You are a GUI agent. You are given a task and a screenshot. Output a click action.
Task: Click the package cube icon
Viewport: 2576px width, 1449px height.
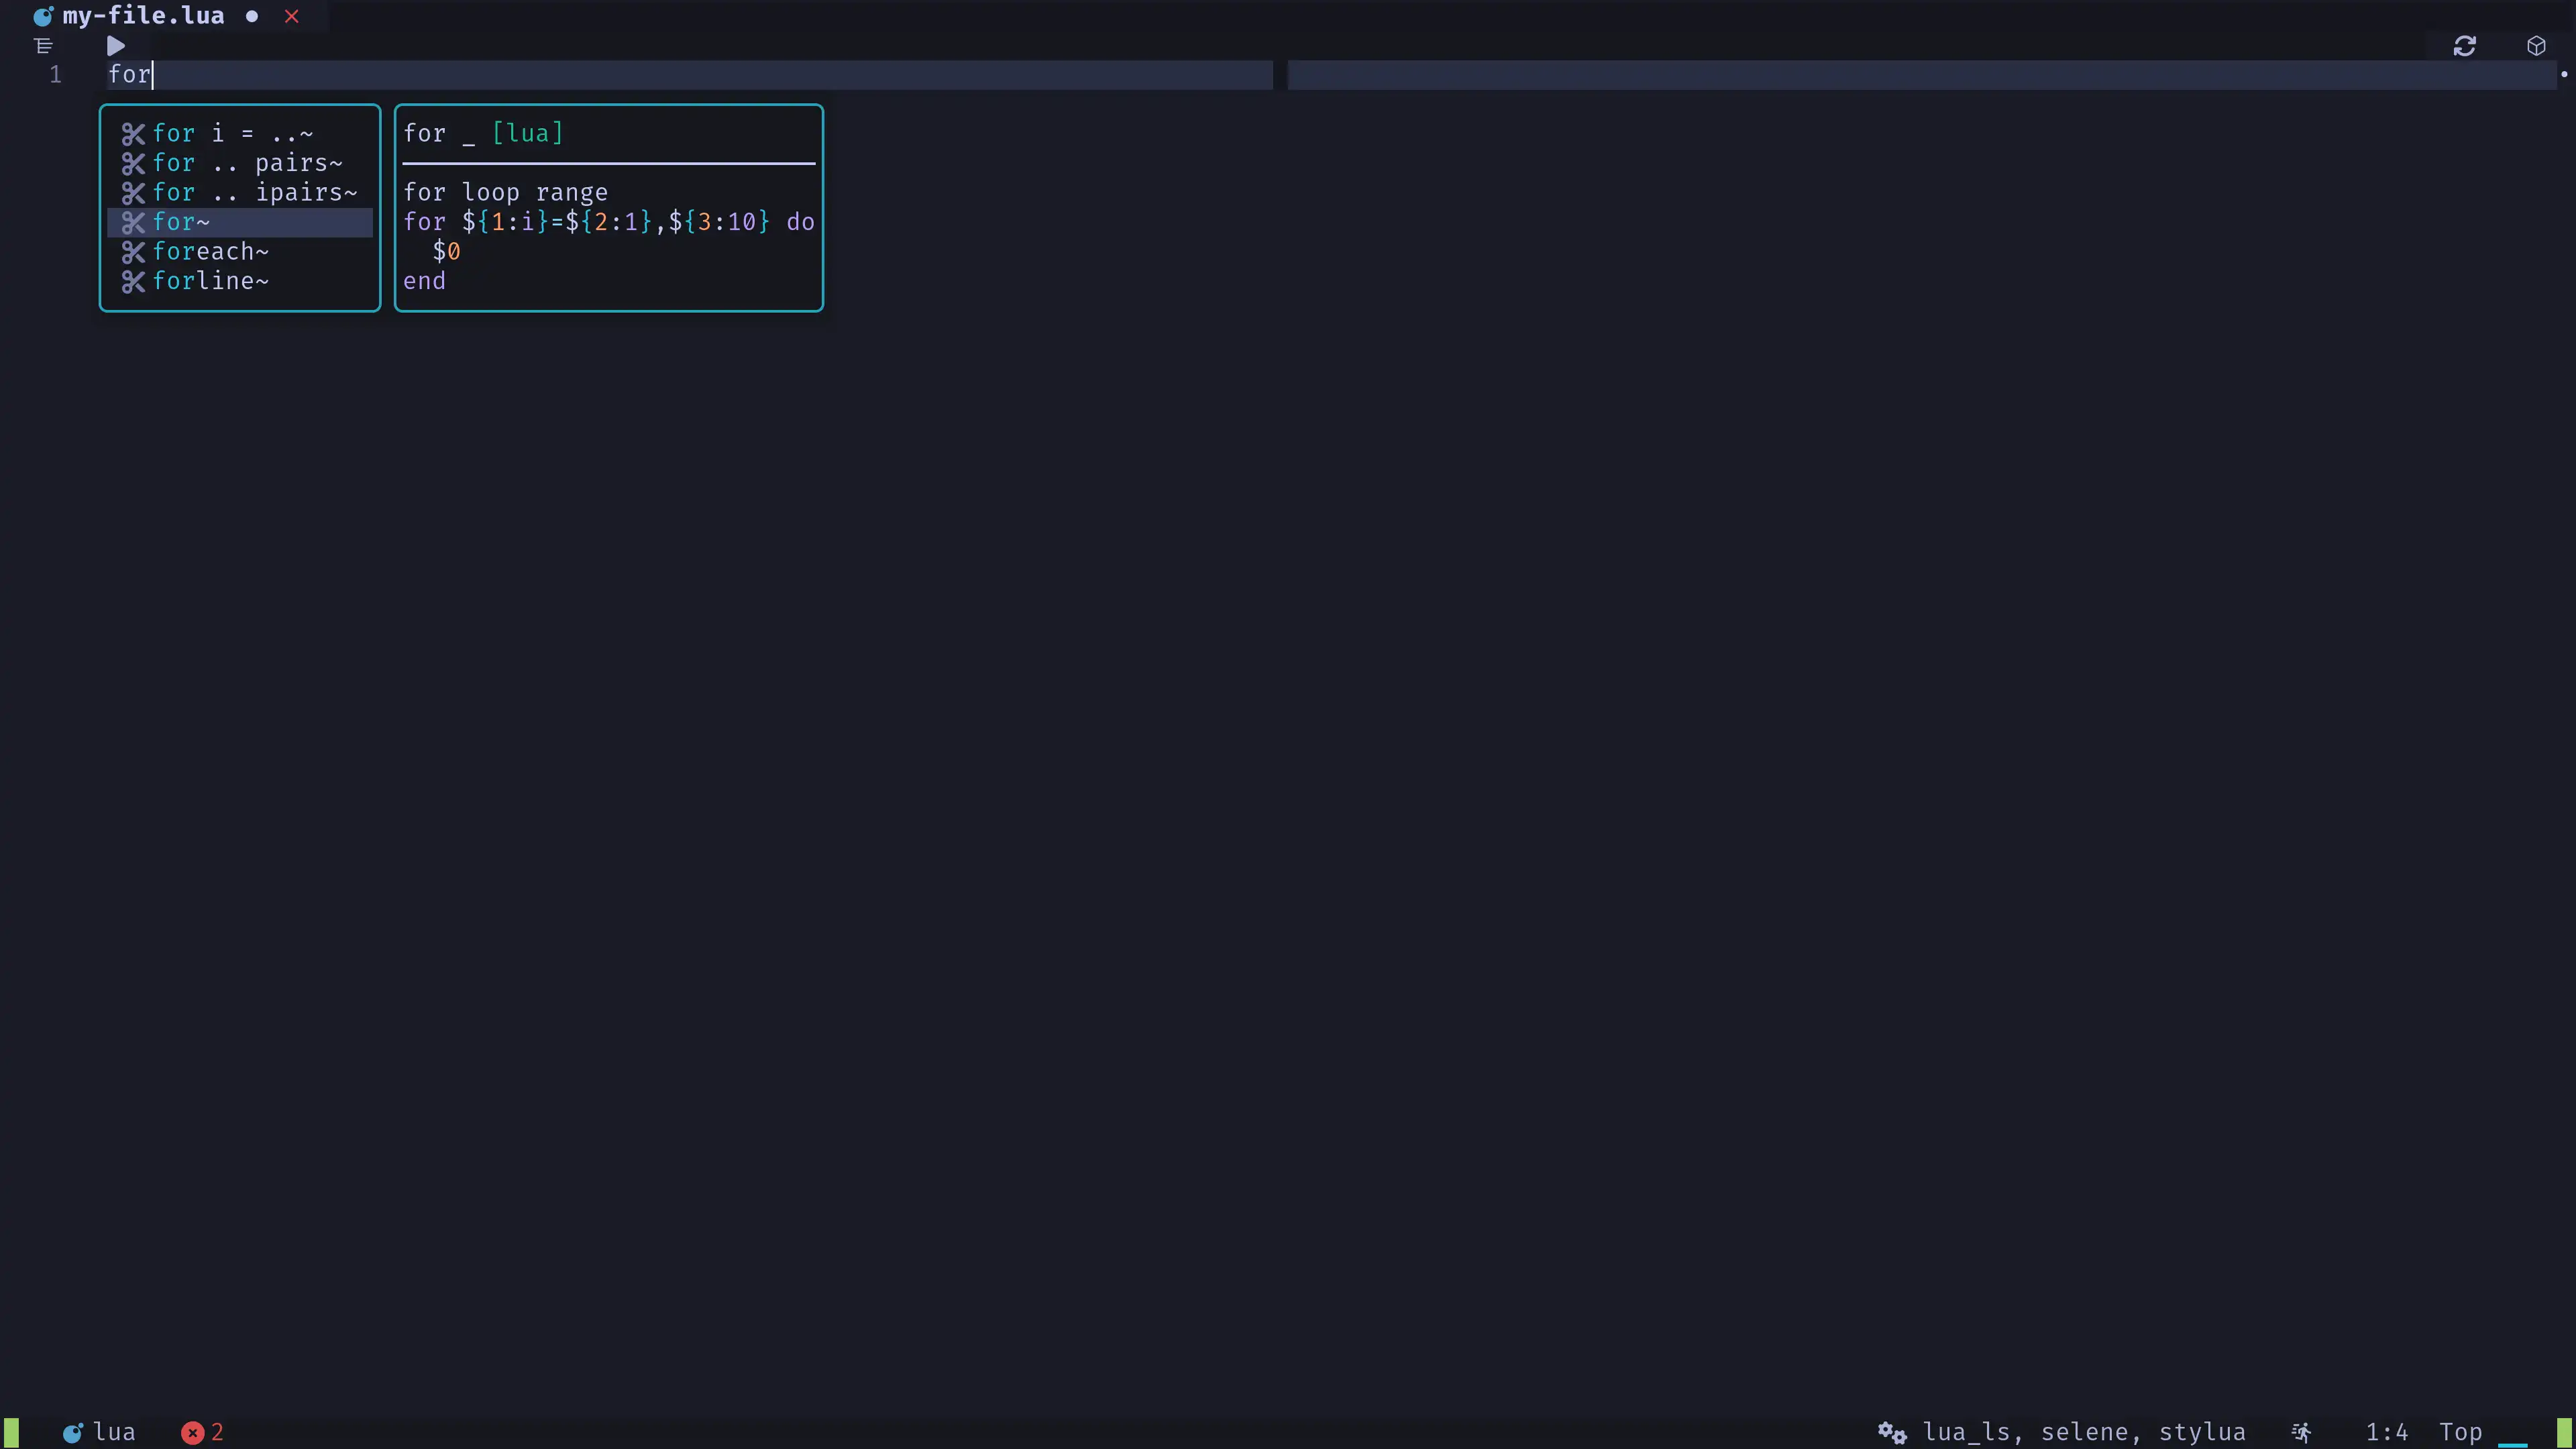click(x=2536, y=46)
